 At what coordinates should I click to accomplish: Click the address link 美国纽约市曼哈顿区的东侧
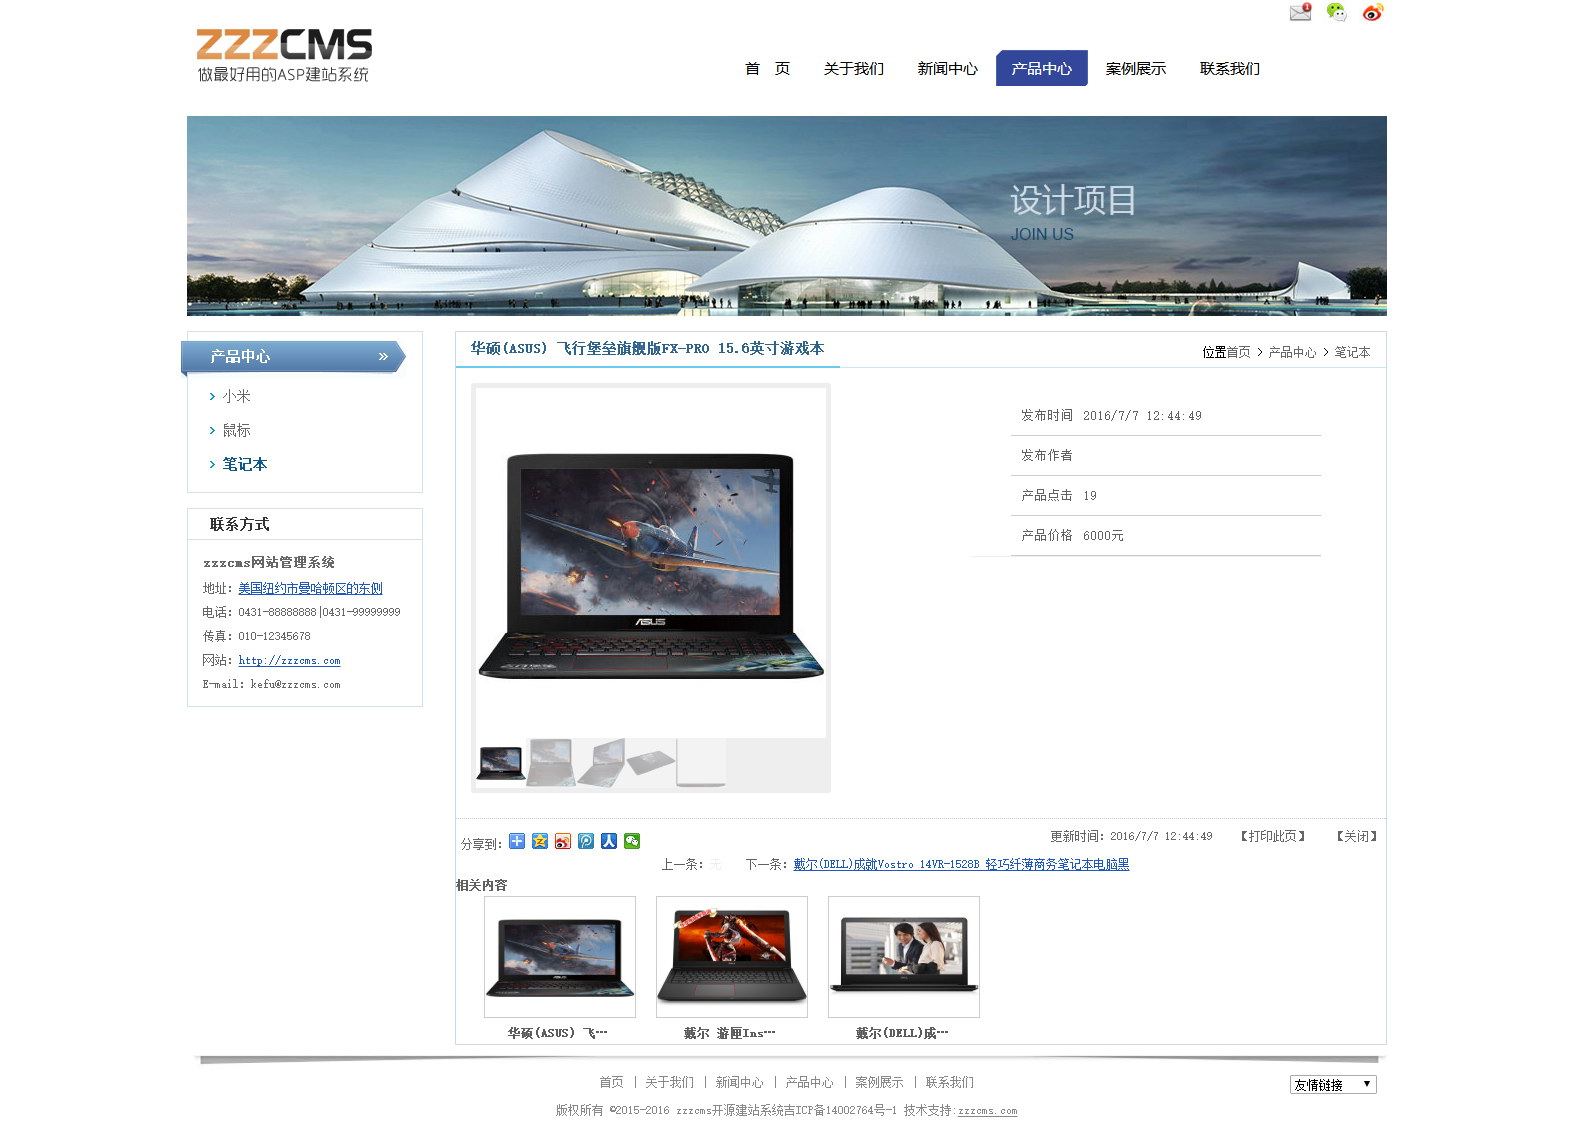[x=310, y=588]
